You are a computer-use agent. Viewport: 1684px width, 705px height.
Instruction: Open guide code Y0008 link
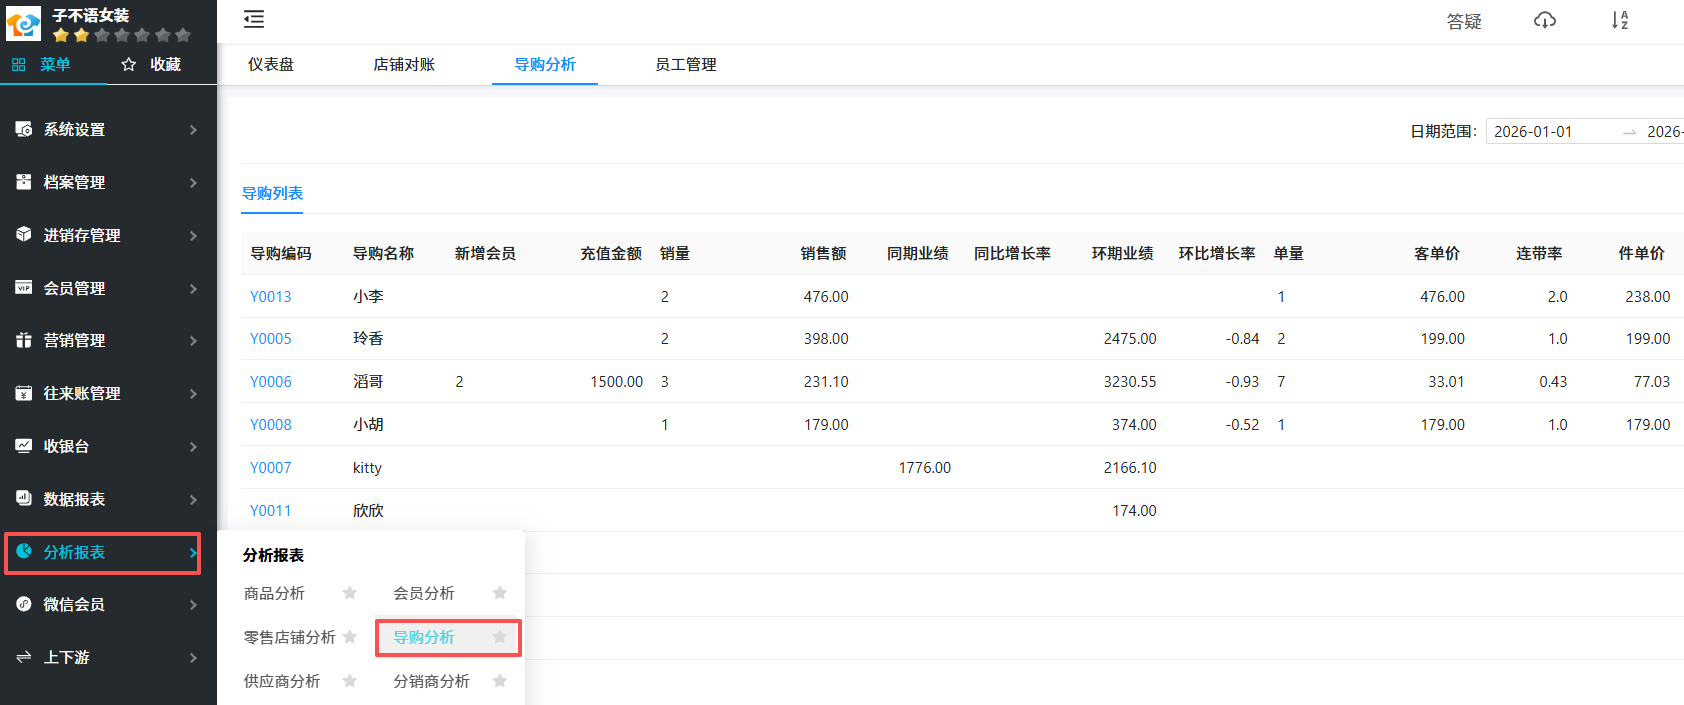tap(271, 424)
